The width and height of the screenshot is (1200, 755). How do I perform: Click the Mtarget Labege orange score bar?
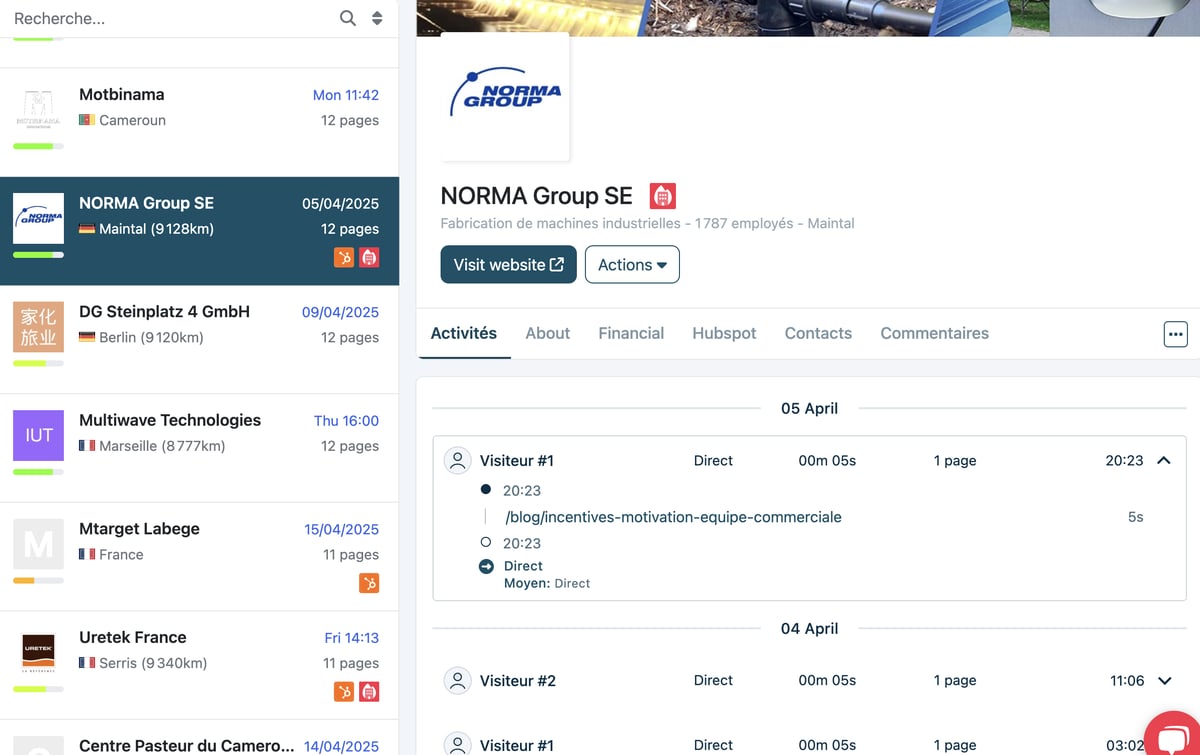click(x=38, y=580)
